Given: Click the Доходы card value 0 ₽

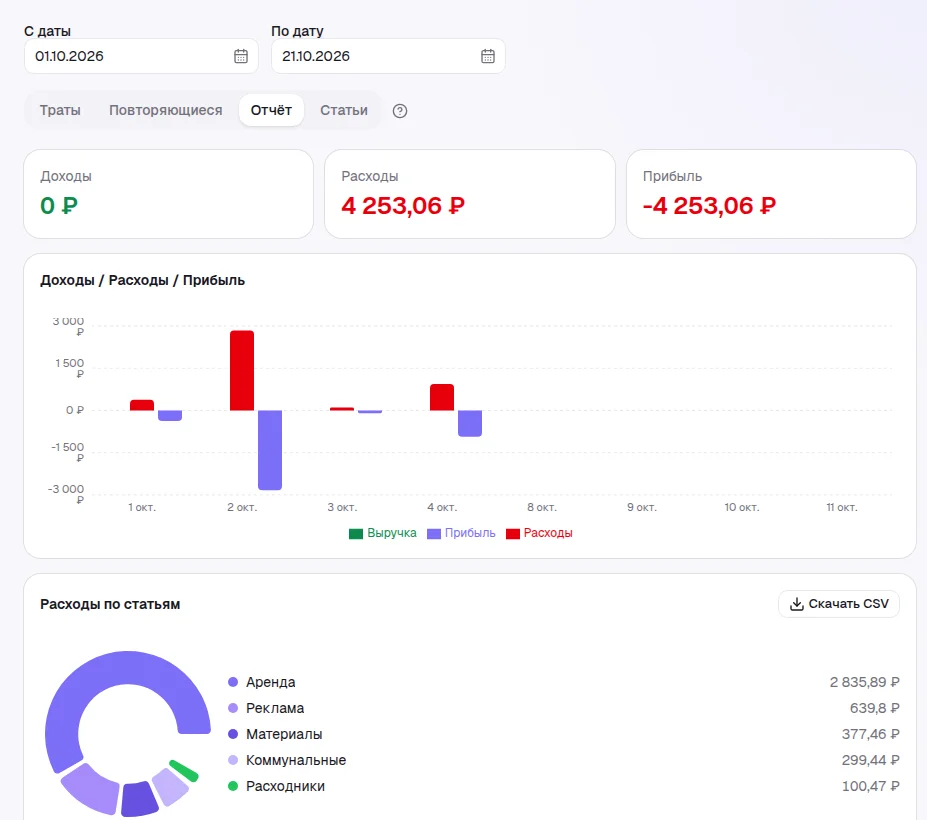Looking at the screenshot, I should point(59,206).
